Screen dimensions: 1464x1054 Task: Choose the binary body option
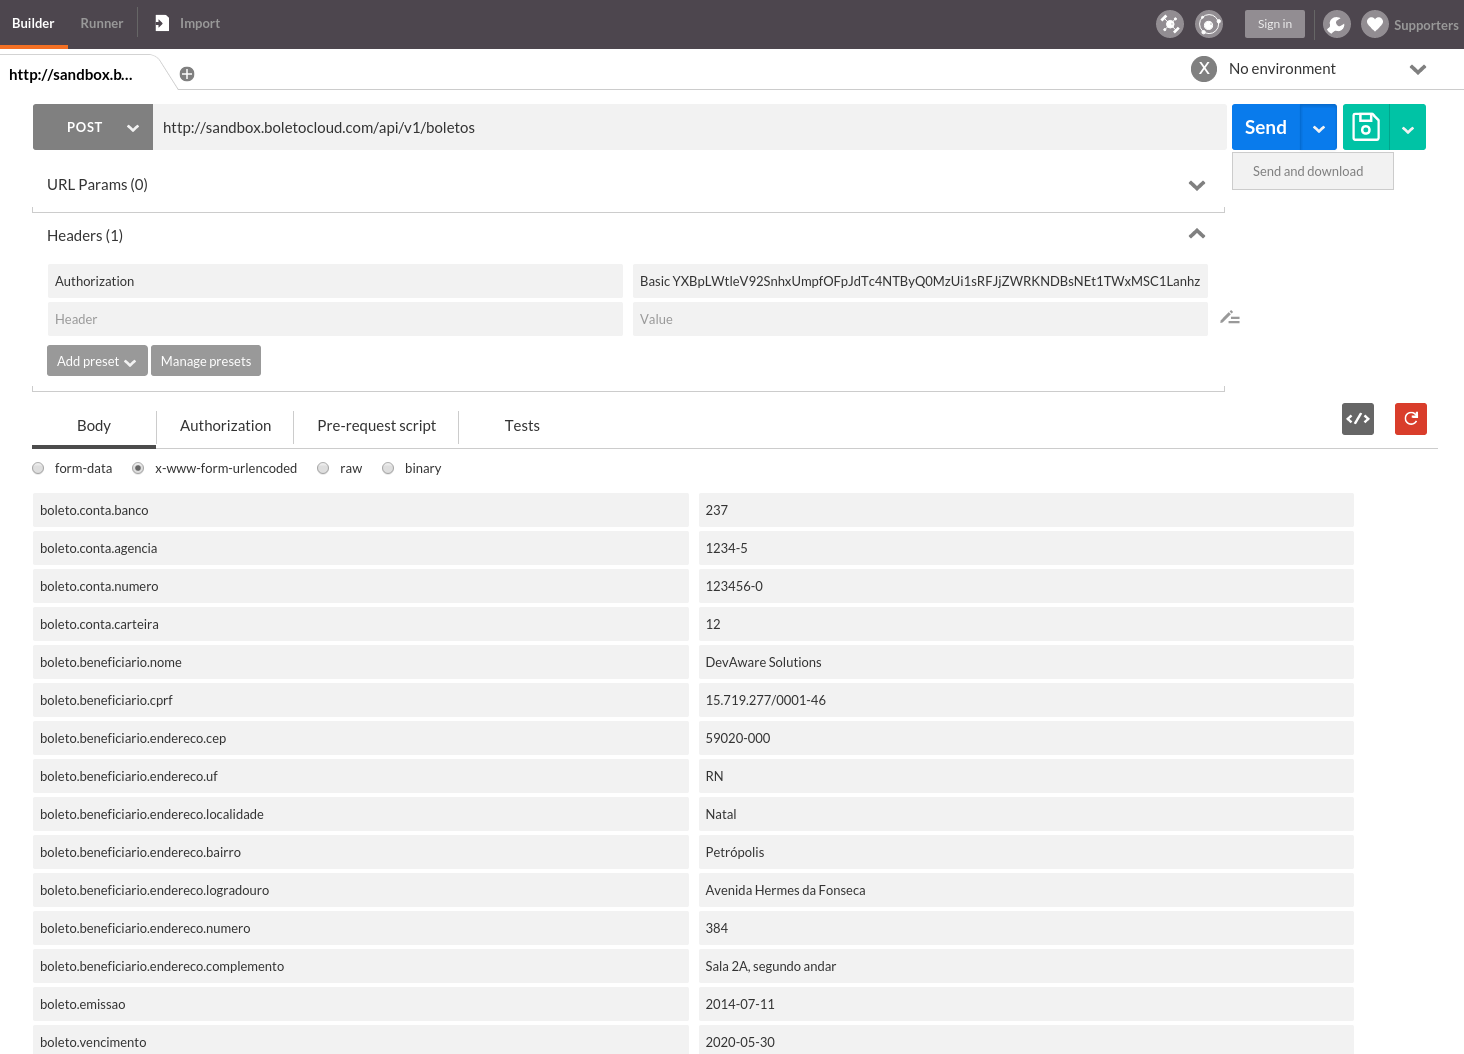tap(388, 468)
